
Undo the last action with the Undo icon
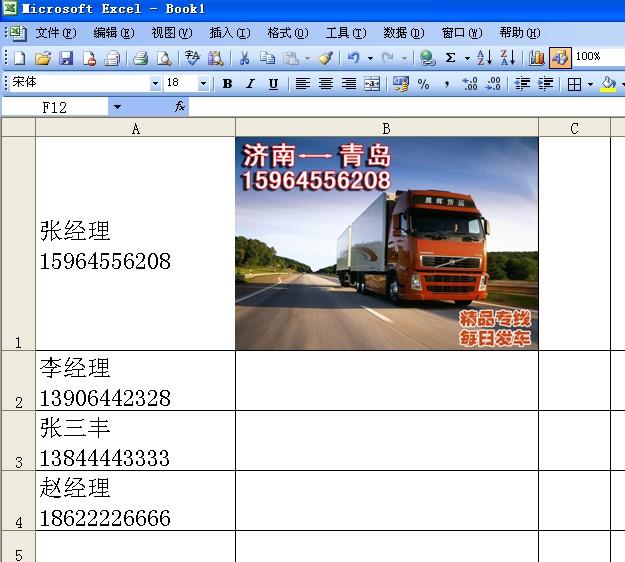(x=353, y=59)
